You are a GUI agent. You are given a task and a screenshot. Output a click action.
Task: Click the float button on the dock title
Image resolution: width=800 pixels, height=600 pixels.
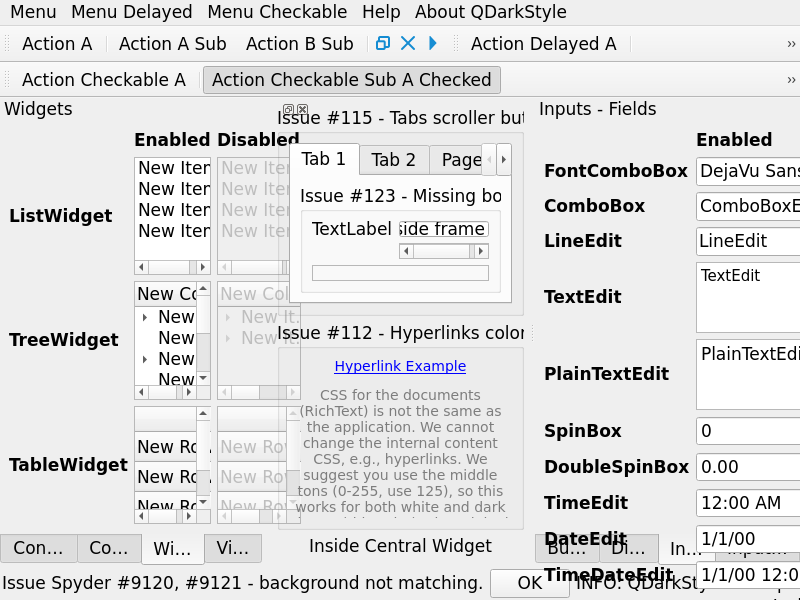point(288,109)
